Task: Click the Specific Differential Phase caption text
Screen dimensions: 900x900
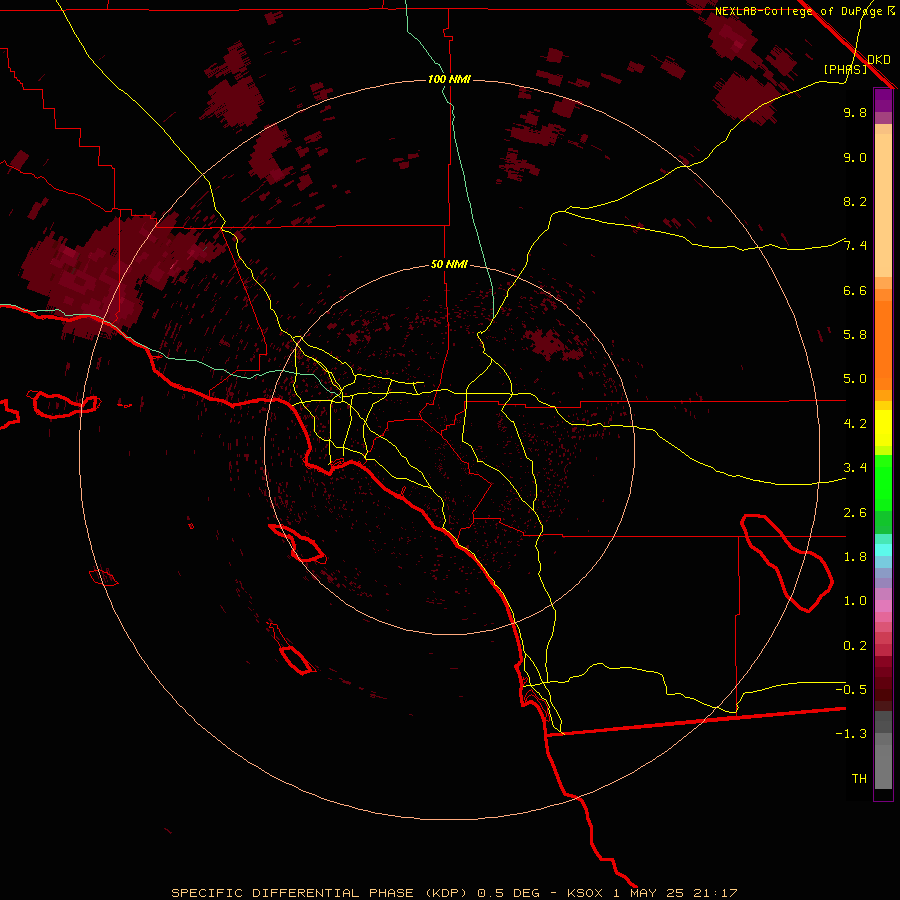Action: pyautogui.click(x=454, y=893)
